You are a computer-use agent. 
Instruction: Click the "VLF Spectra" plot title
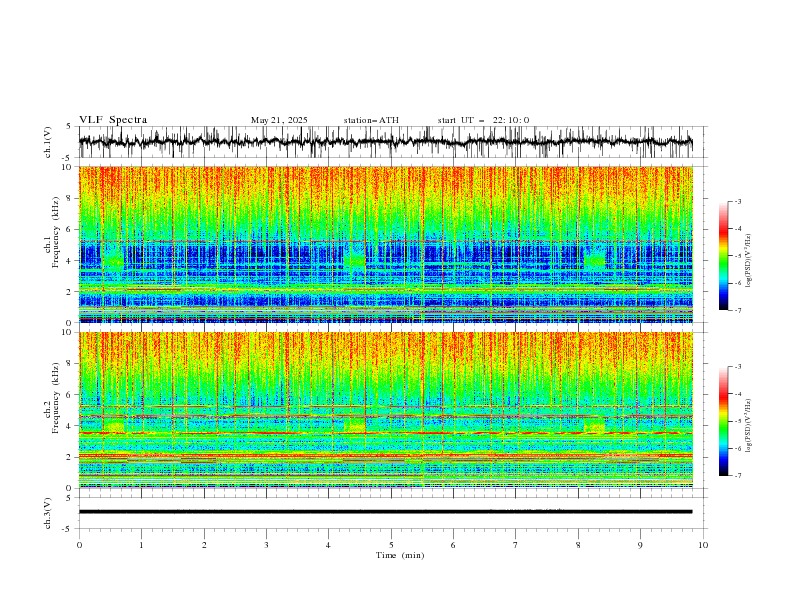click(x=113, y=120)
